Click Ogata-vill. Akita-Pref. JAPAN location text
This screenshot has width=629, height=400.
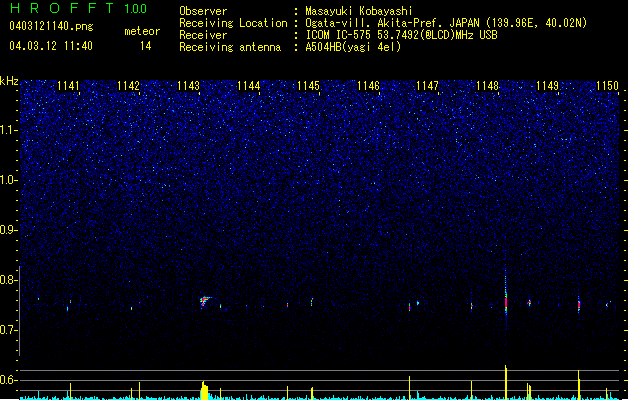tap(395, 23)
